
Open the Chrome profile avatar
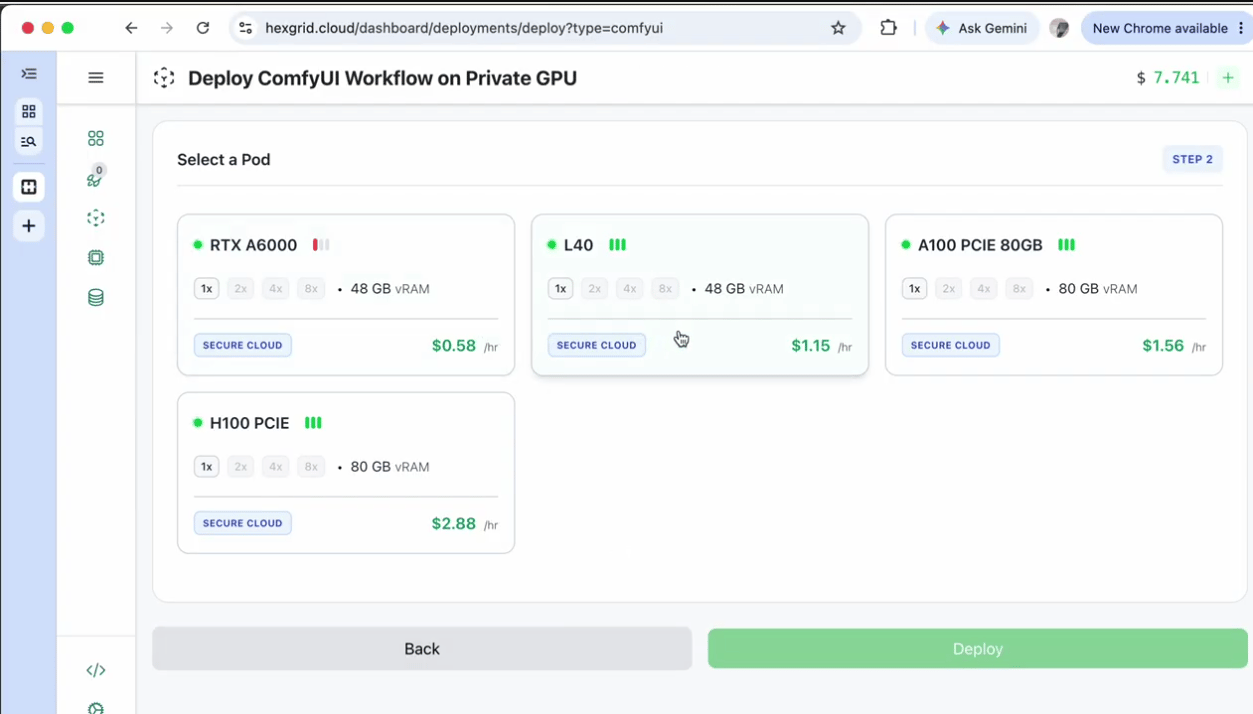click(1059, 28)
